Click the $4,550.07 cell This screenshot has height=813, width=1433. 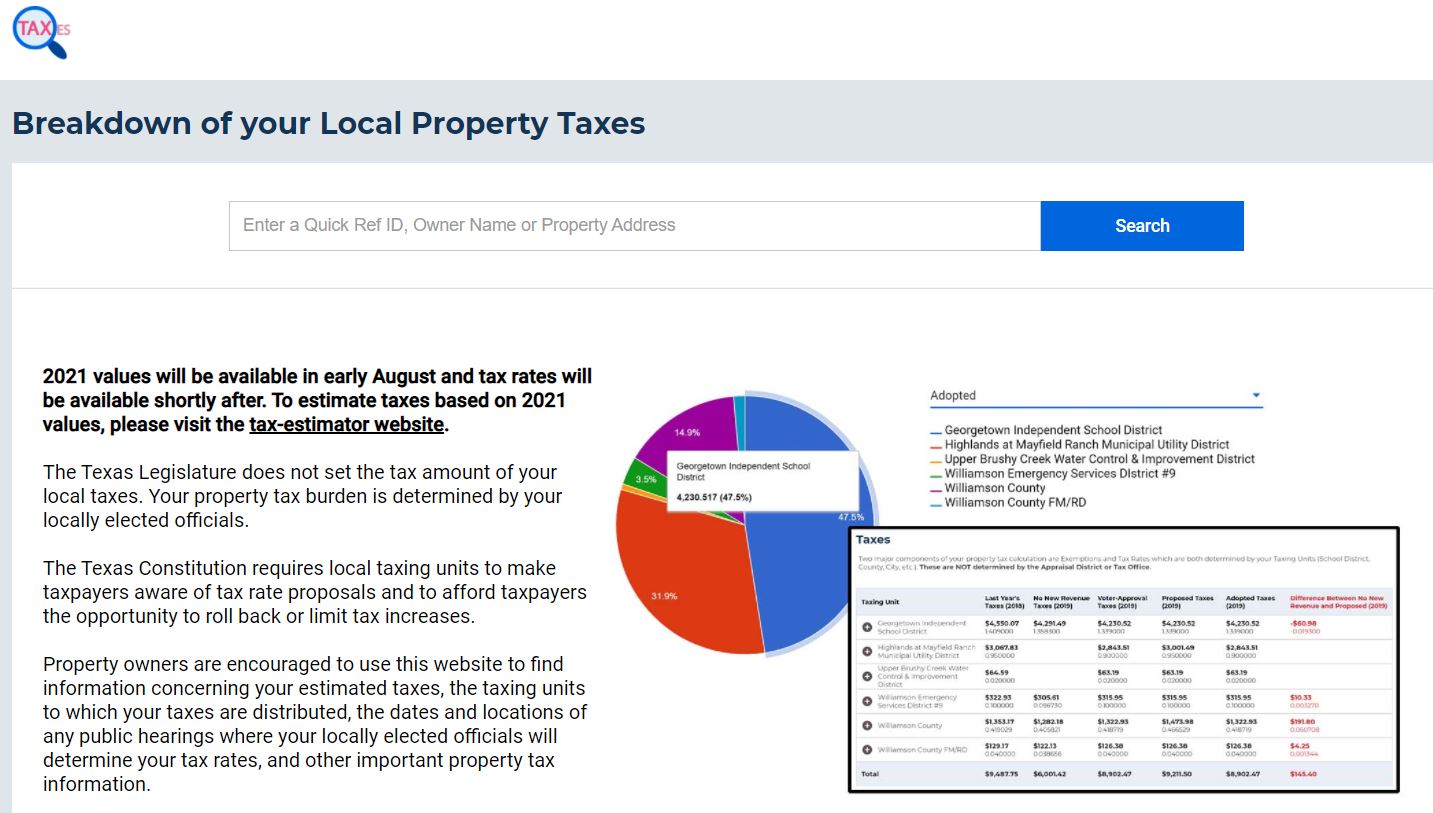[1002, 623]
